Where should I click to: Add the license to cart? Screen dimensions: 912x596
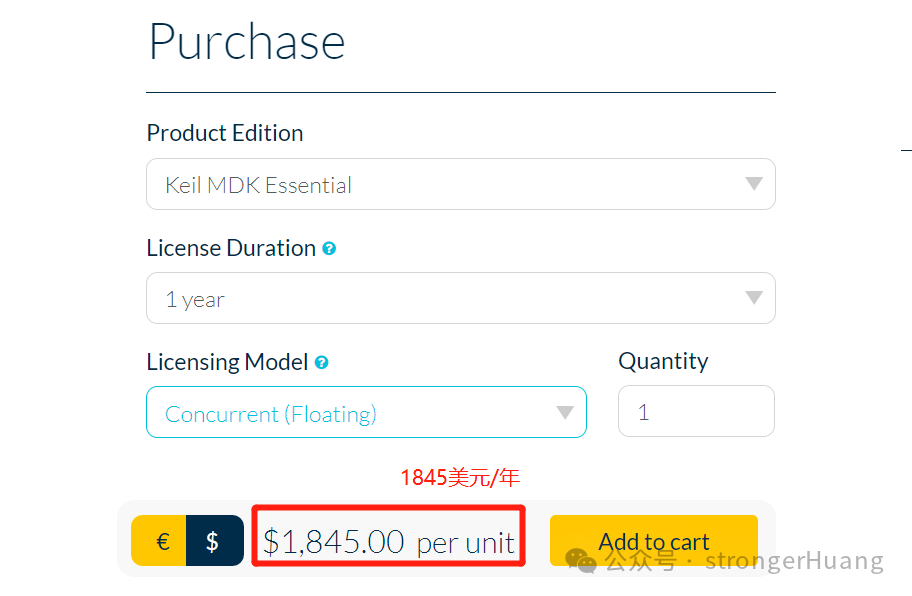pos(654,541)
